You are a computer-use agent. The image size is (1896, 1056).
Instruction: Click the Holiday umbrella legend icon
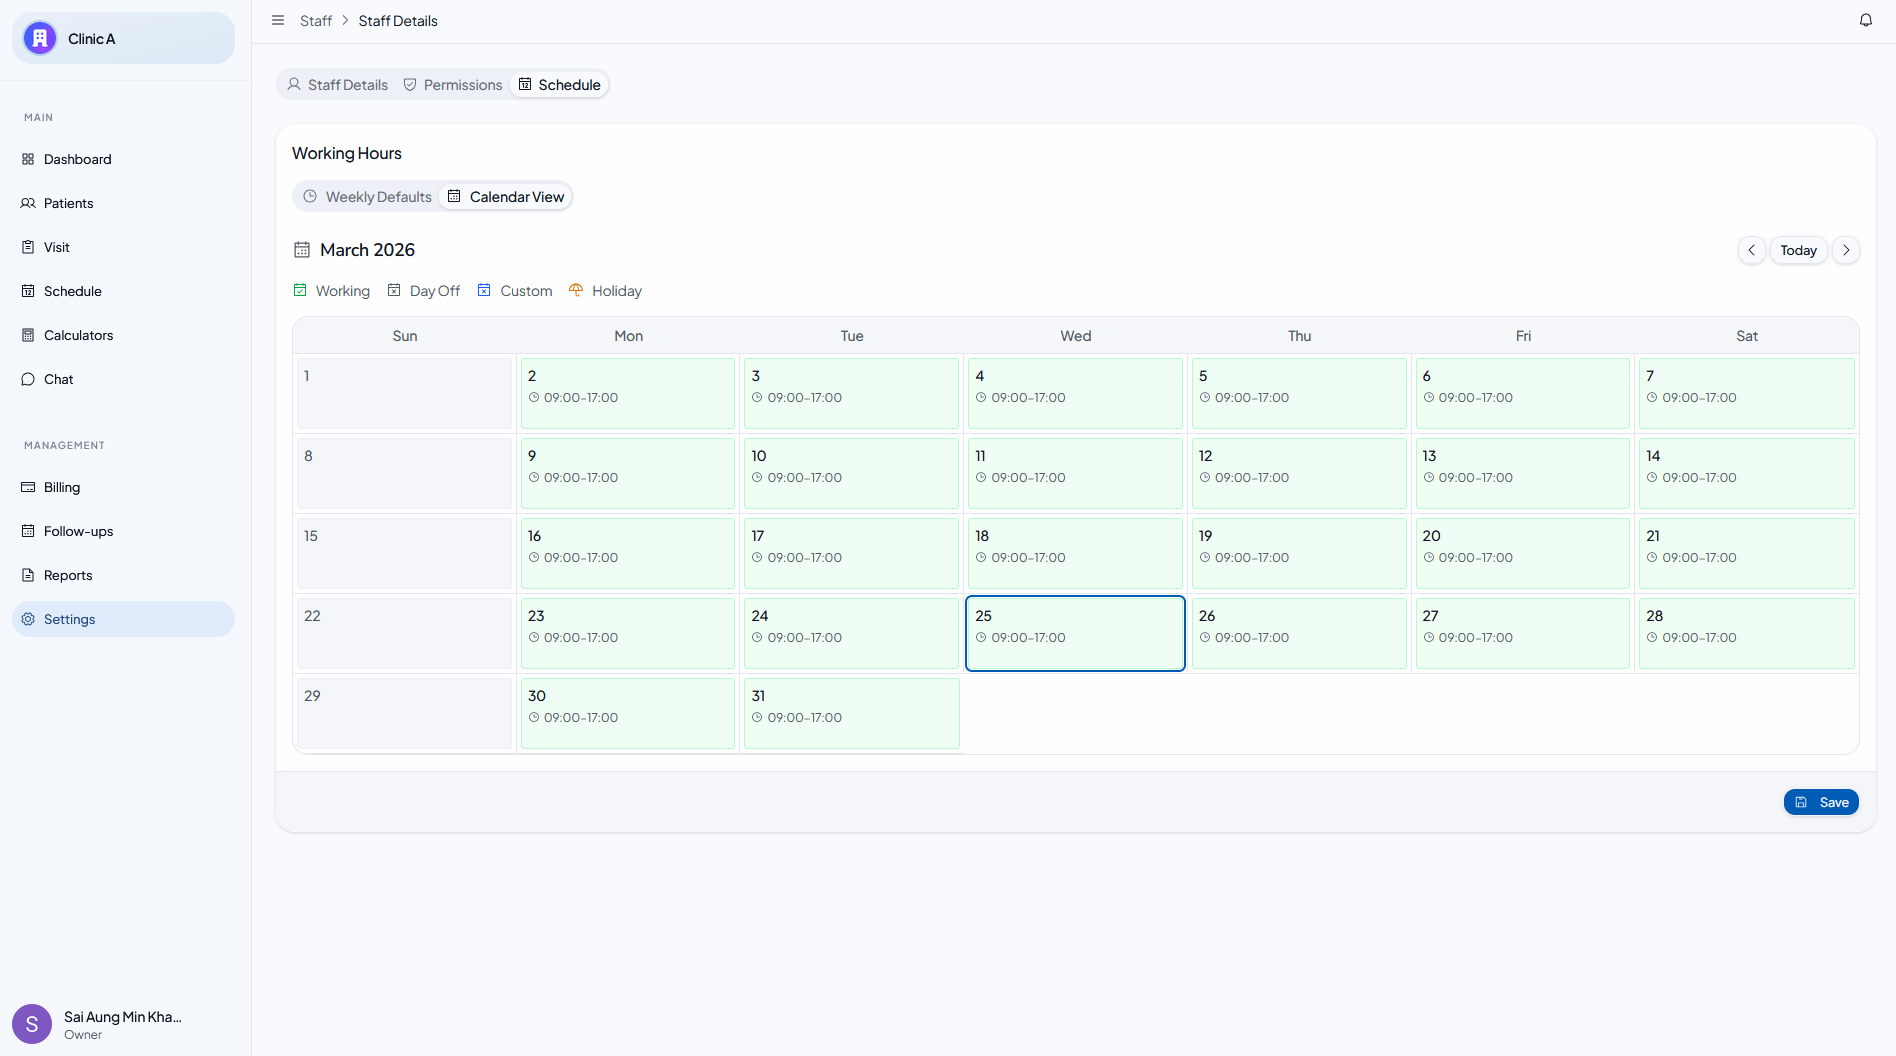pos(576,290)
